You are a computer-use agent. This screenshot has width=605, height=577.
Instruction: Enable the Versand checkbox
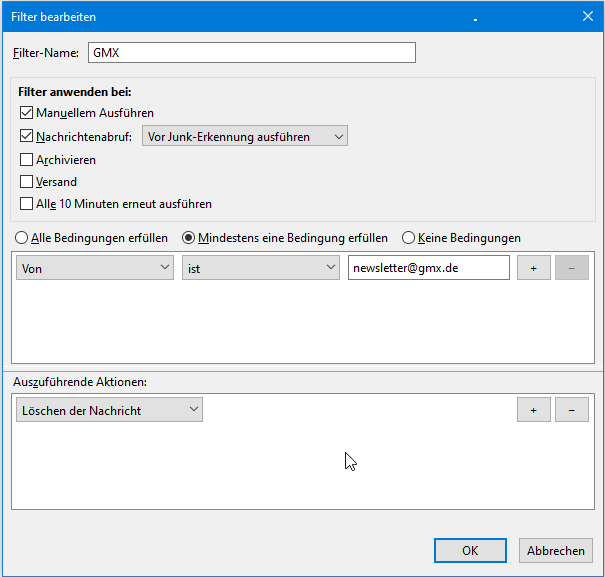coord(27,182)
